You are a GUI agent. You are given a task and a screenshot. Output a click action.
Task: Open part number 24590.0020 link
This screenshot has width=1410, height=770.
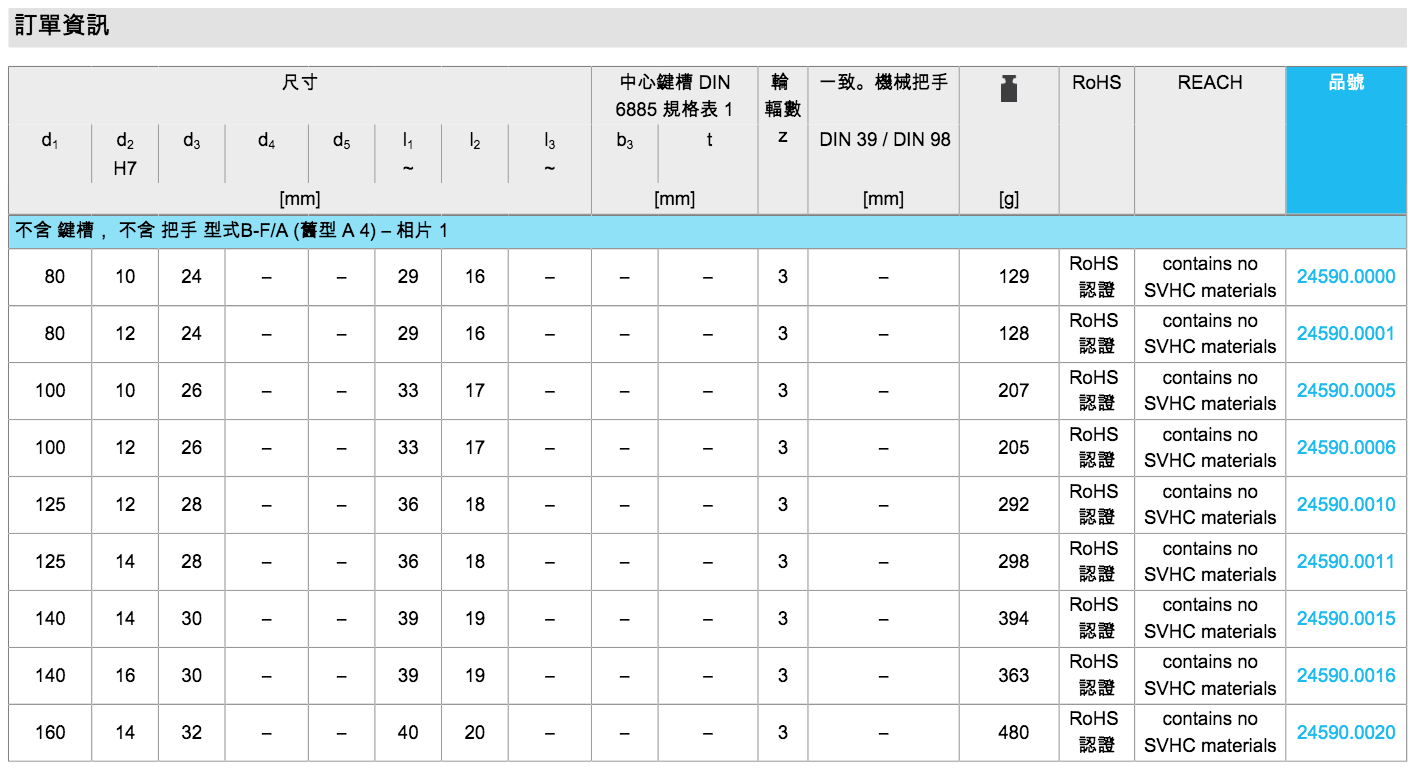click(x=1345, y=733)
